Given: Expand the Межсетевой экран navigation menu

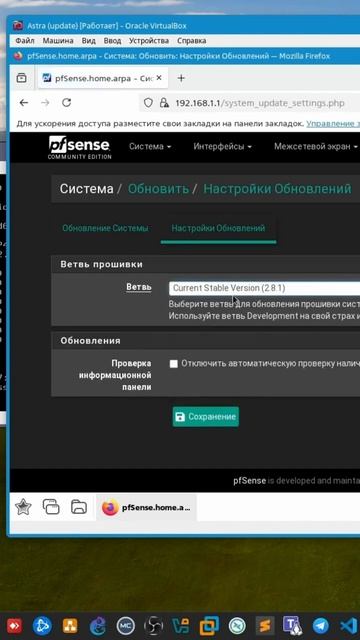Looking at the screenshot, I should point(316,147).
